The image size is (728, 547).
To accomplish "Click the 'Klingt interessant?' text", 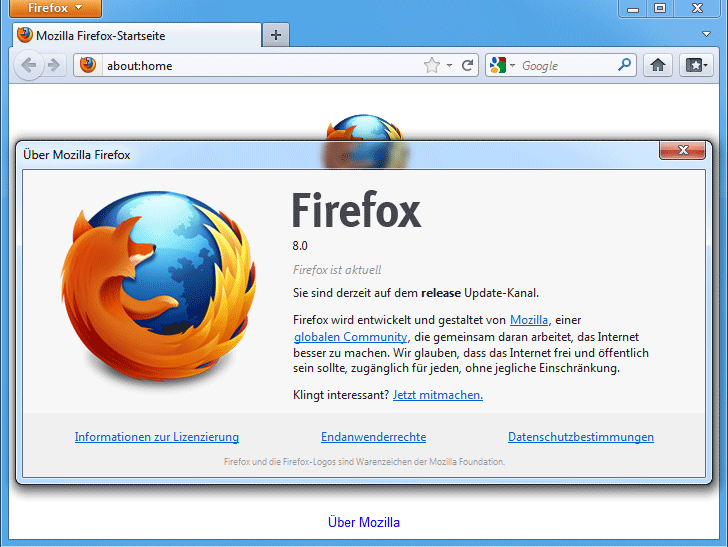I will point(341,395).
